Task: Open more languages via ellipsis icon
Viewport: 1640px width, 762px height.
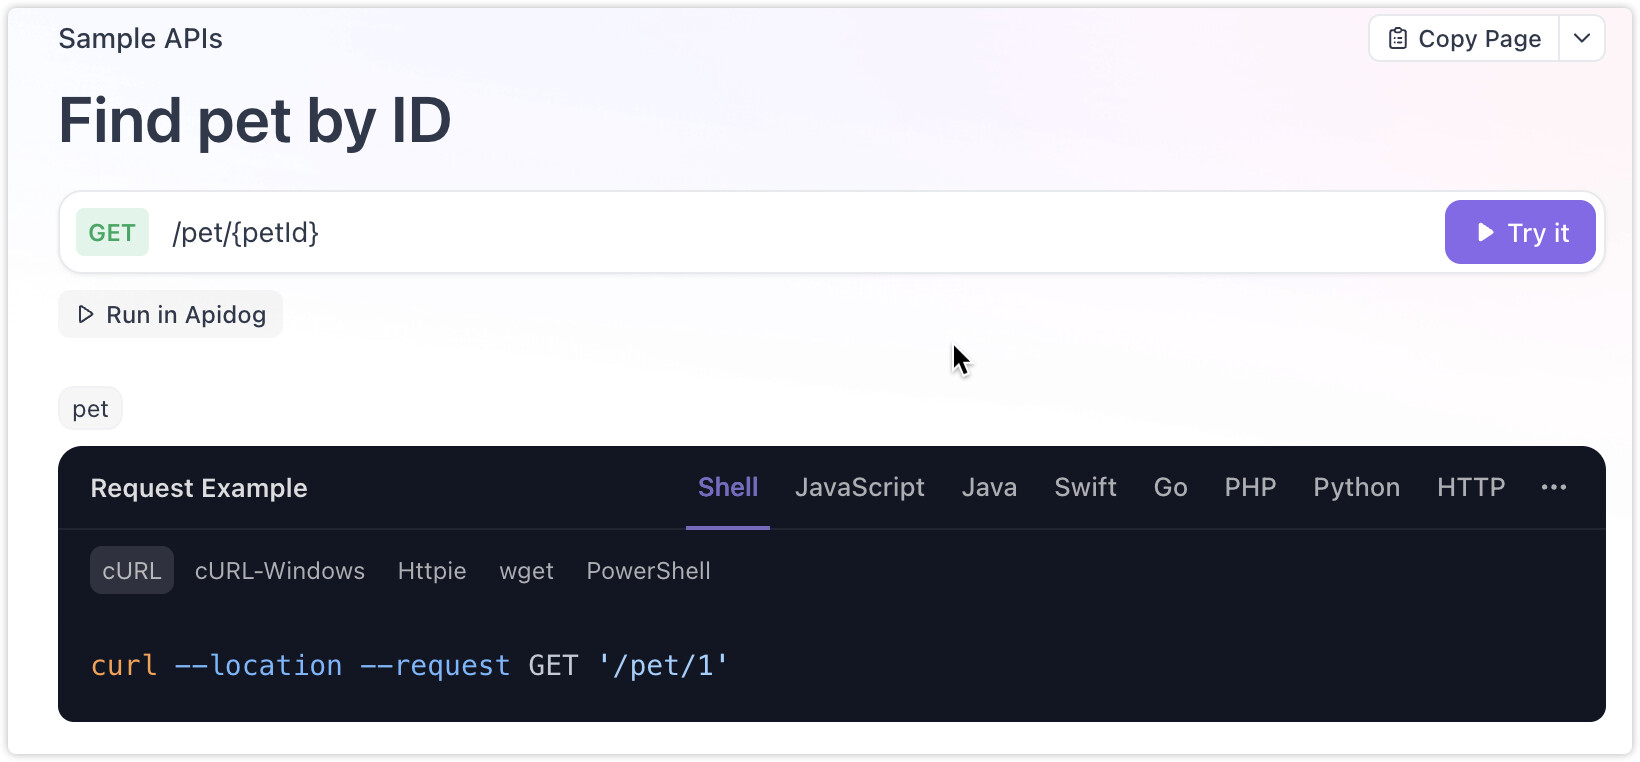Action: click(x=1554, y=487)
